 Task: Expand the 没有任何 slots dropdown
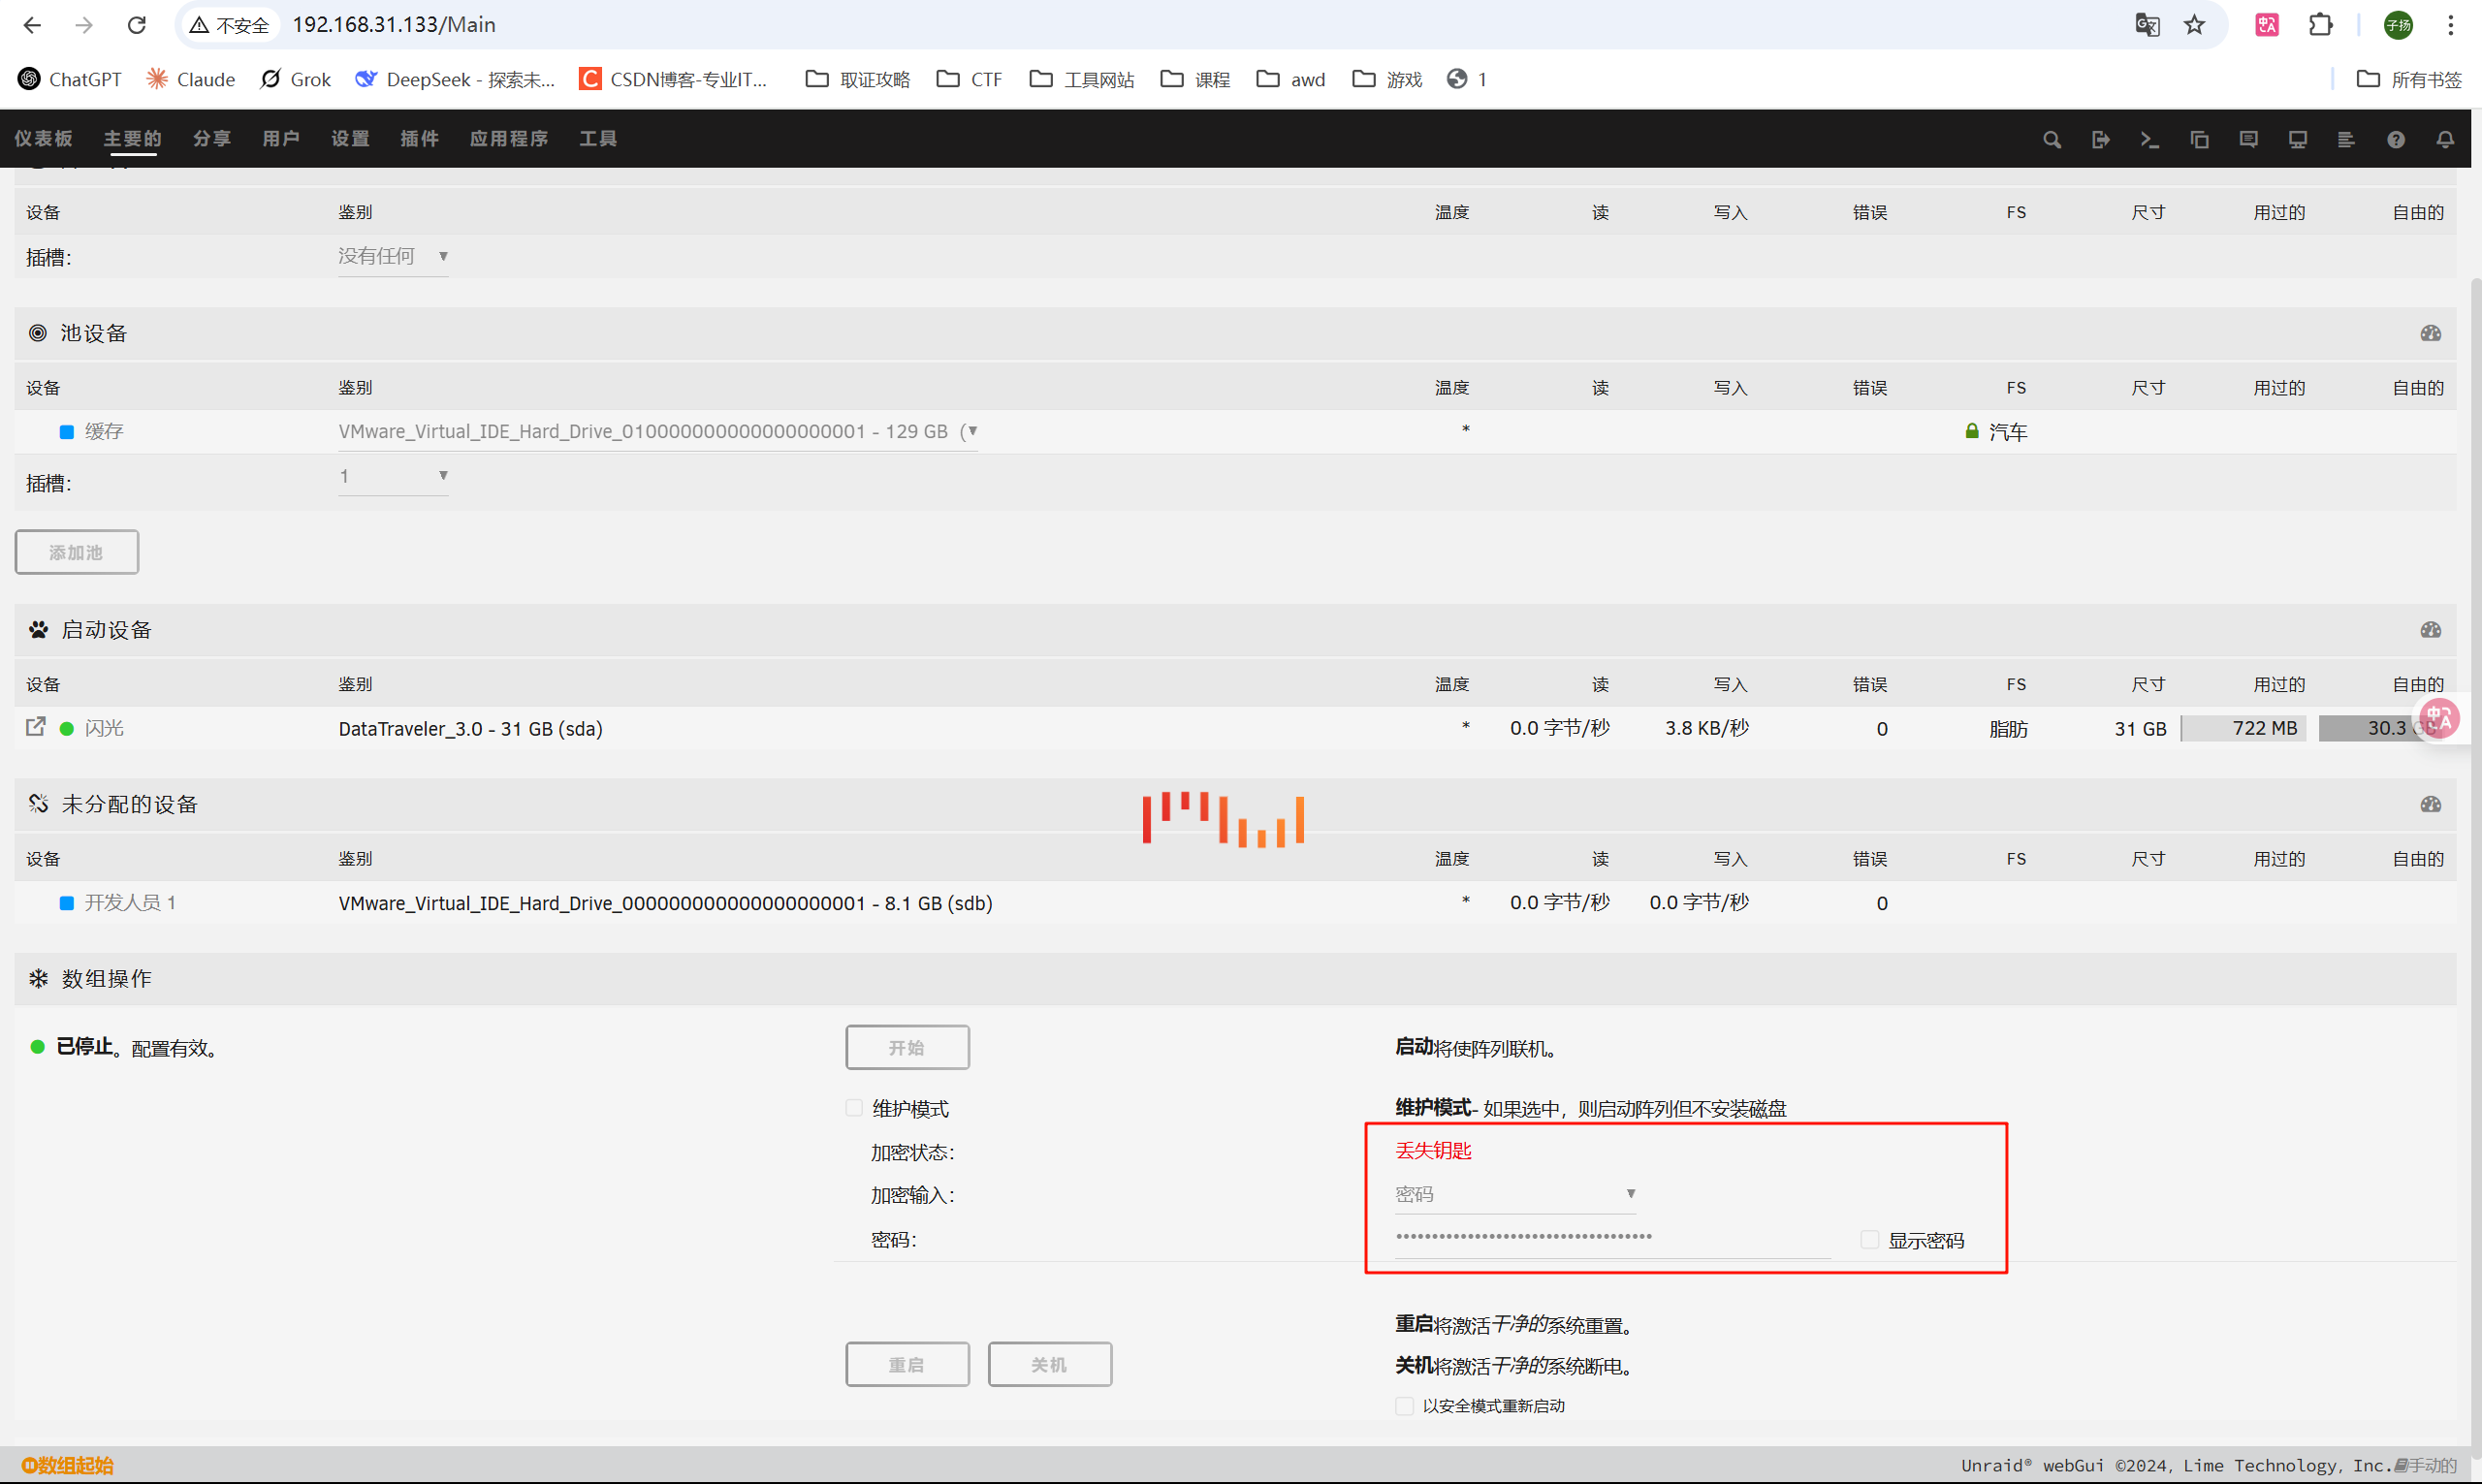point(393,257)
